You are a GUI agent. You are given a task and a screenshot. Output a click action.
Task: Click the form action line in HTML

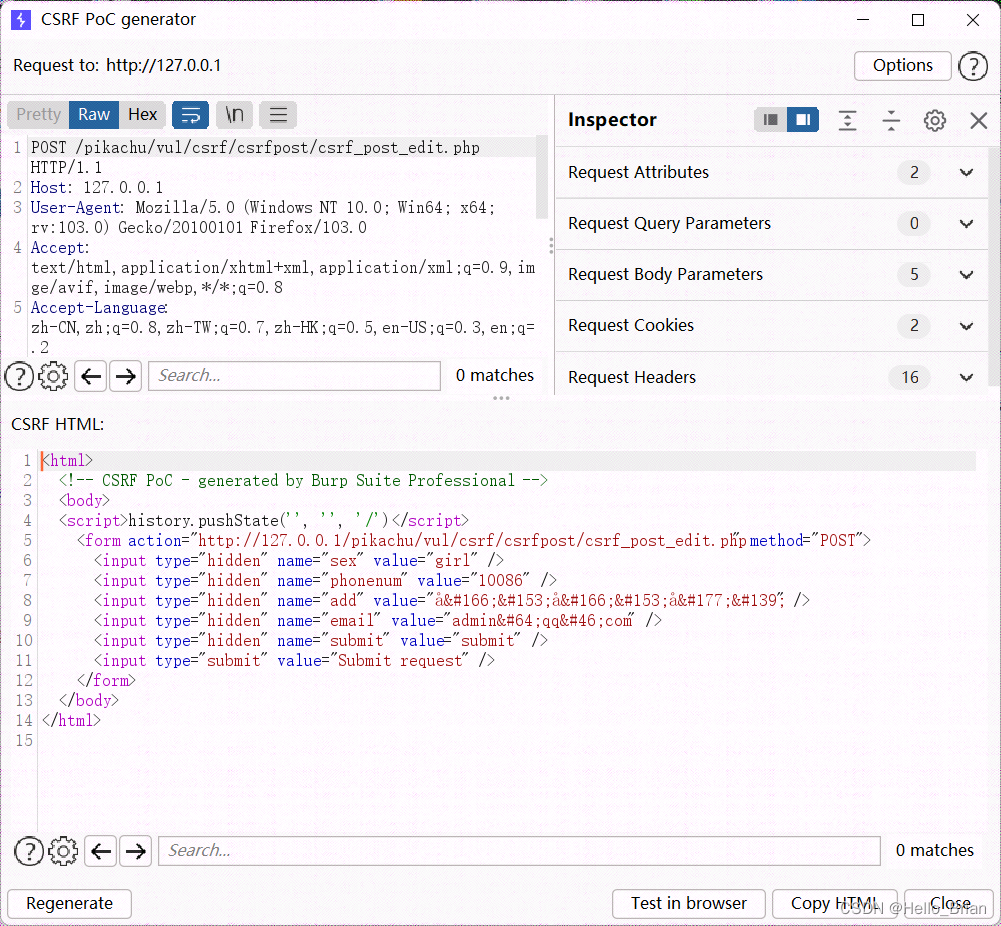tap(474, 541)
